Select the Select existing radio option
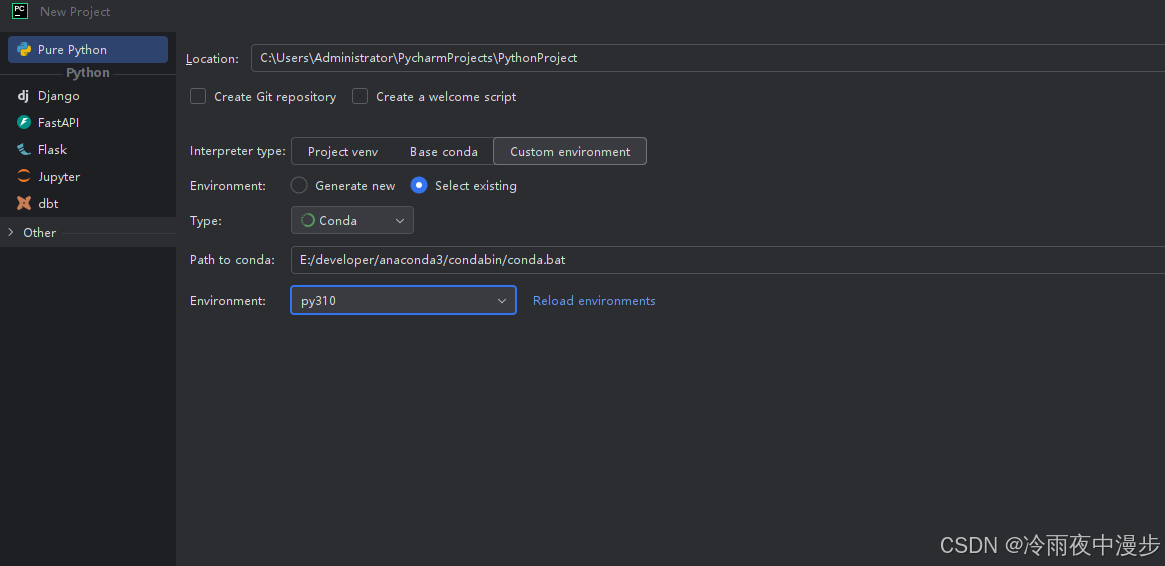Viewport: 1165px width, 566px height. click(x=419, y=185)
